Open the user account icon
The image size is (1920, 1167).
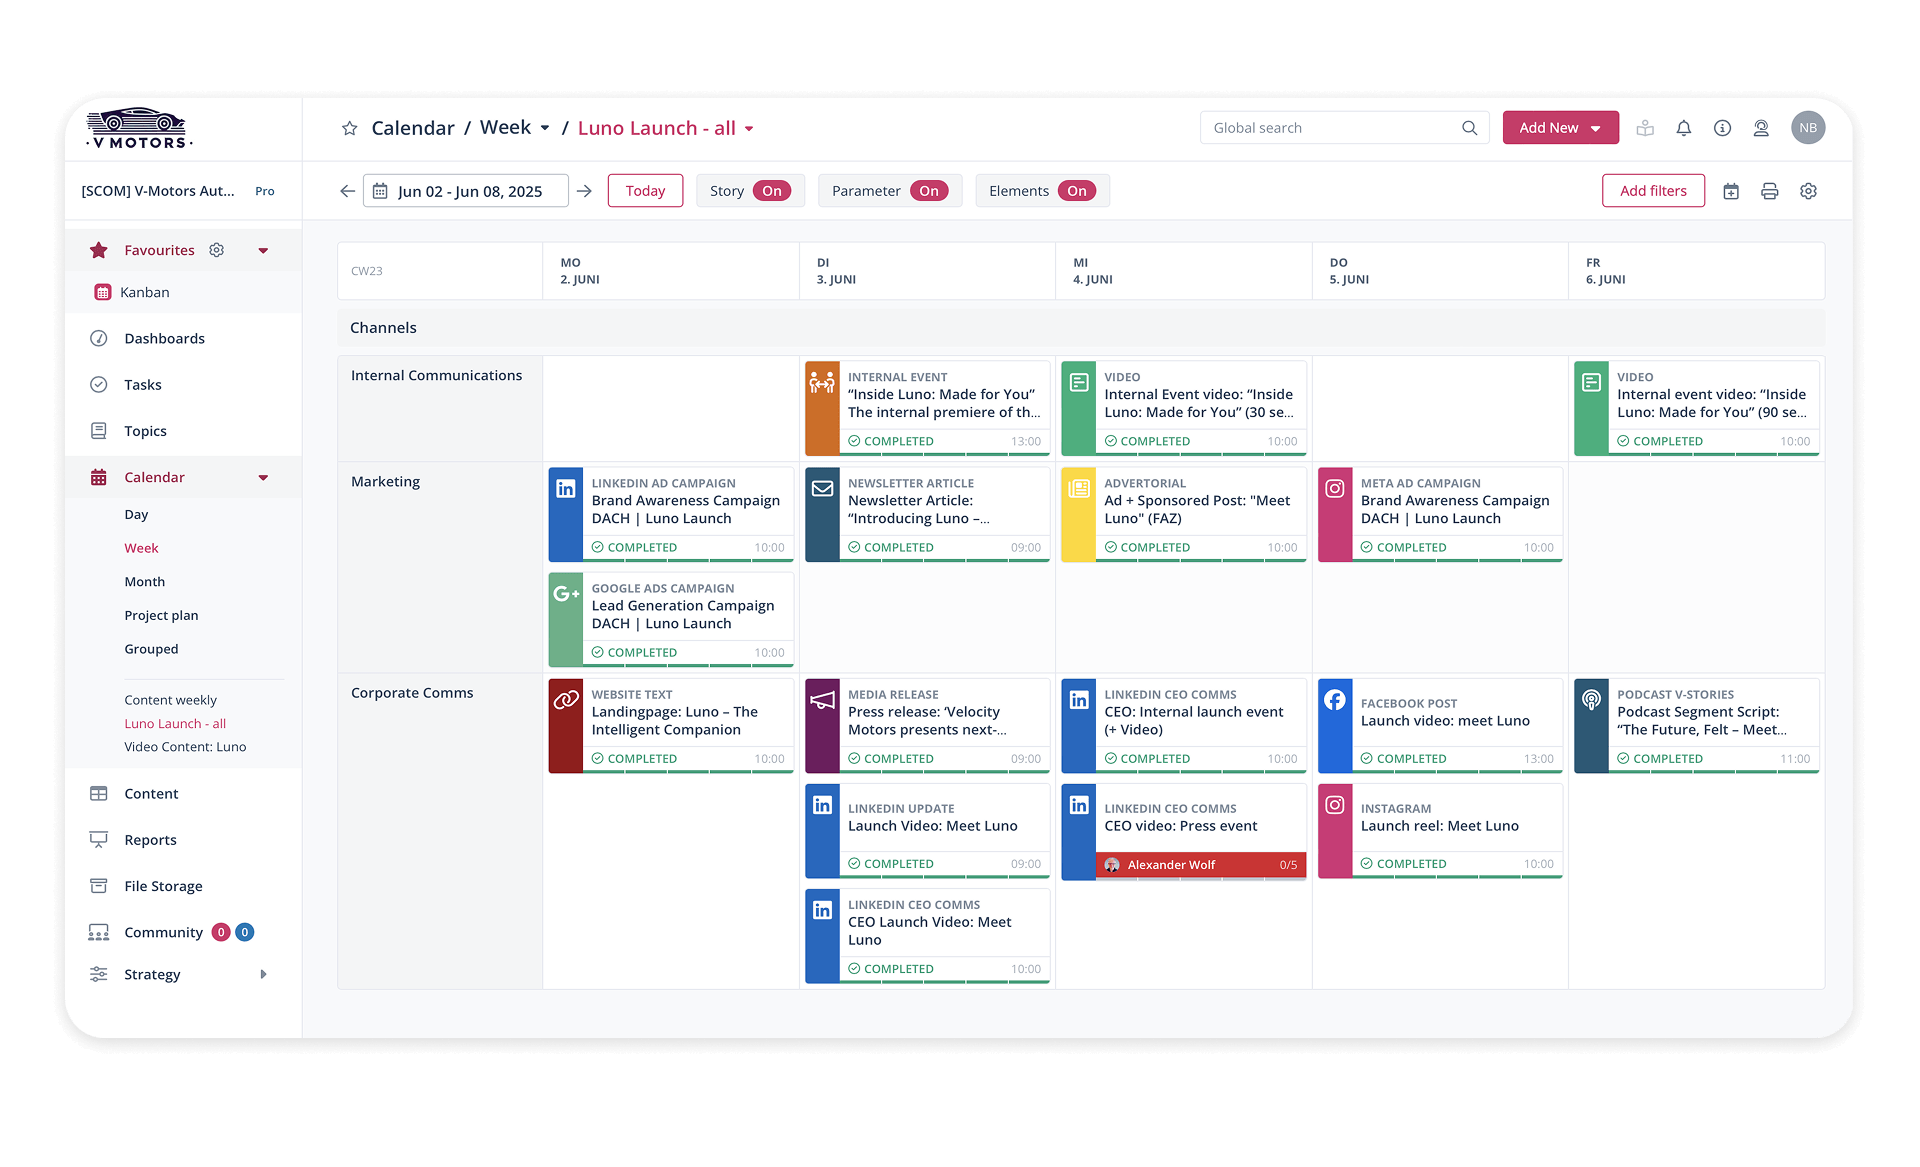tap(1761, 128)
